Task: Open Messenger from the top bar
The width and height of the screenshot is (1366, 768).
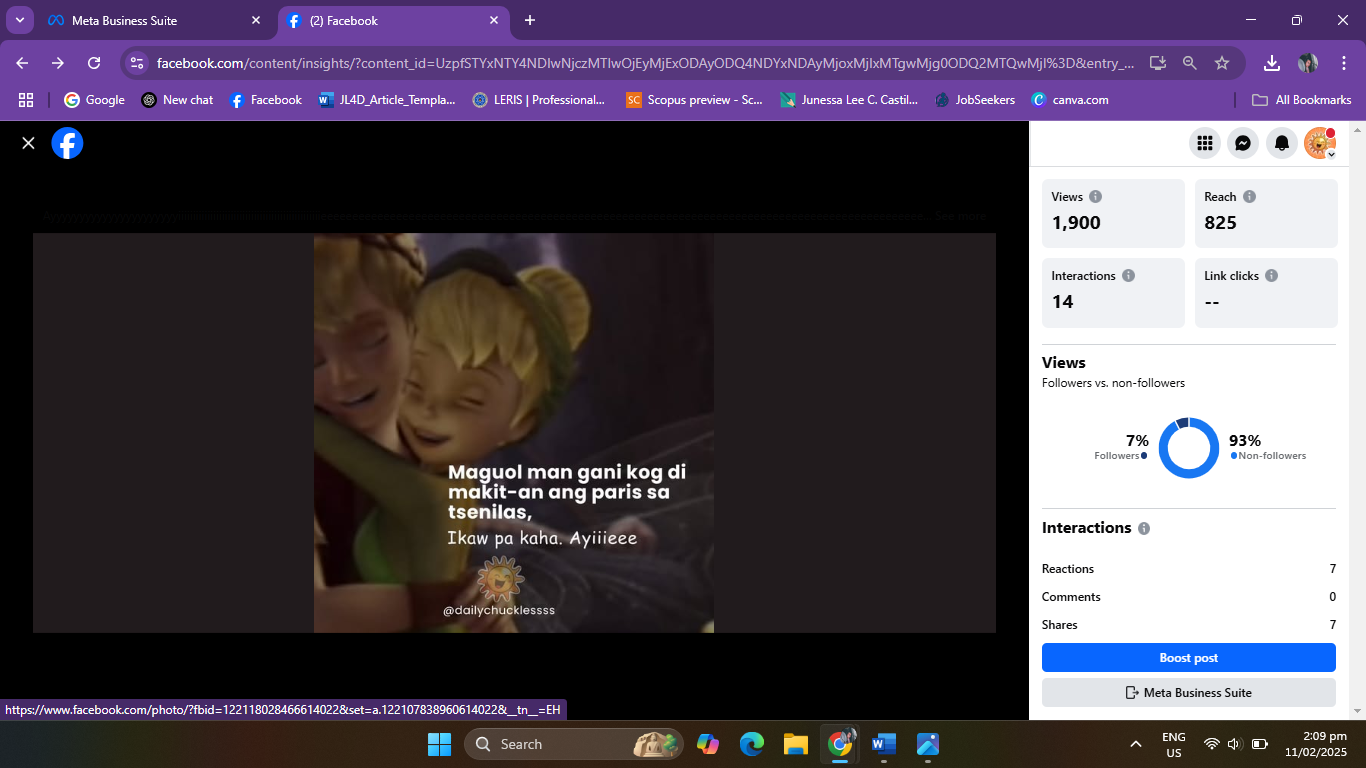Action: coord(1243,143)
